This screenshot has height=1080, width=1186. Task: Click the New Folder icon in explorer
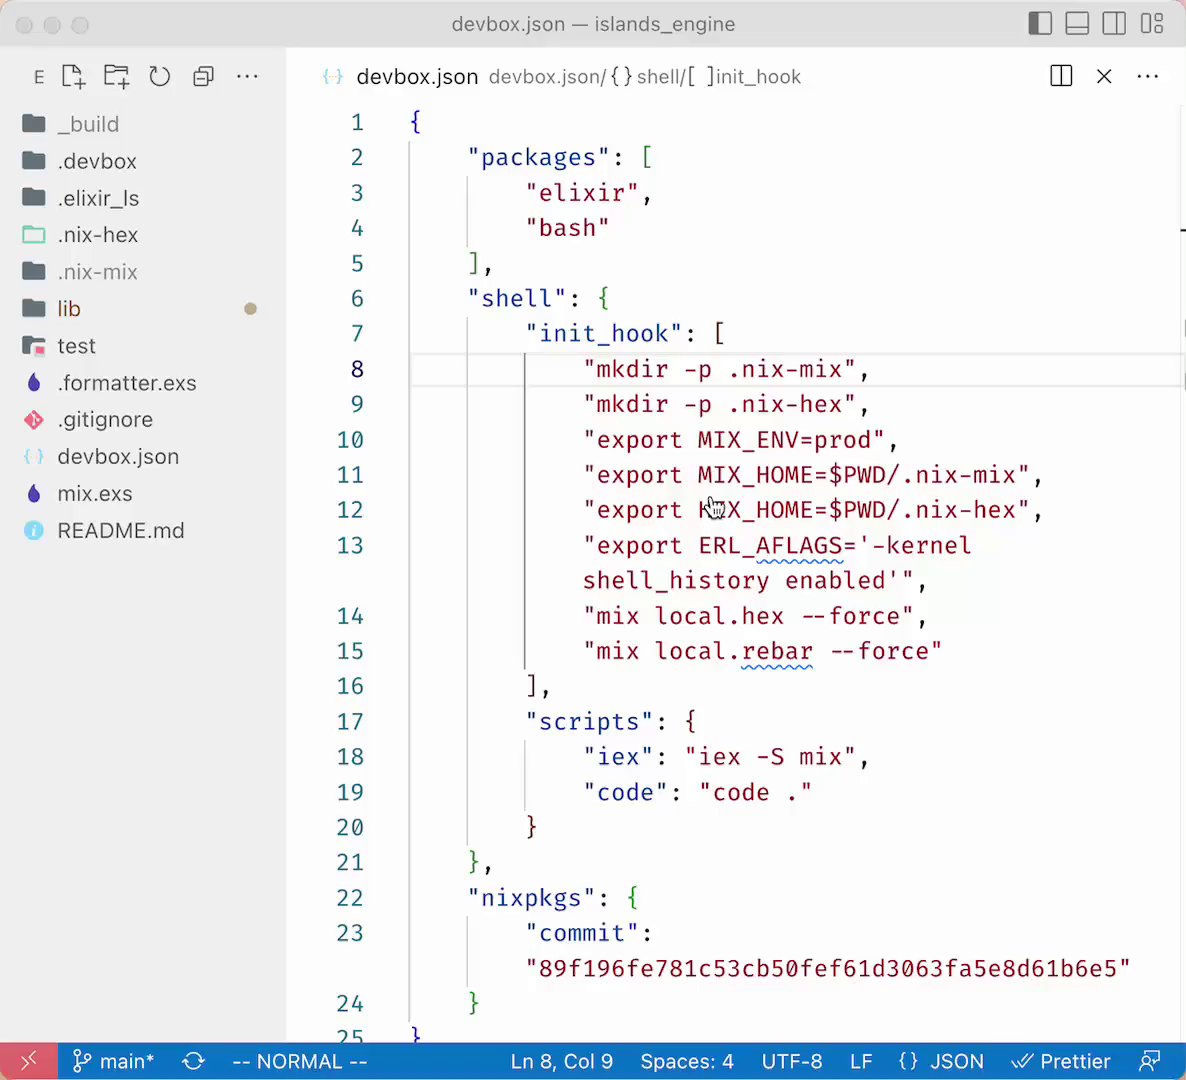pos(116,76)
